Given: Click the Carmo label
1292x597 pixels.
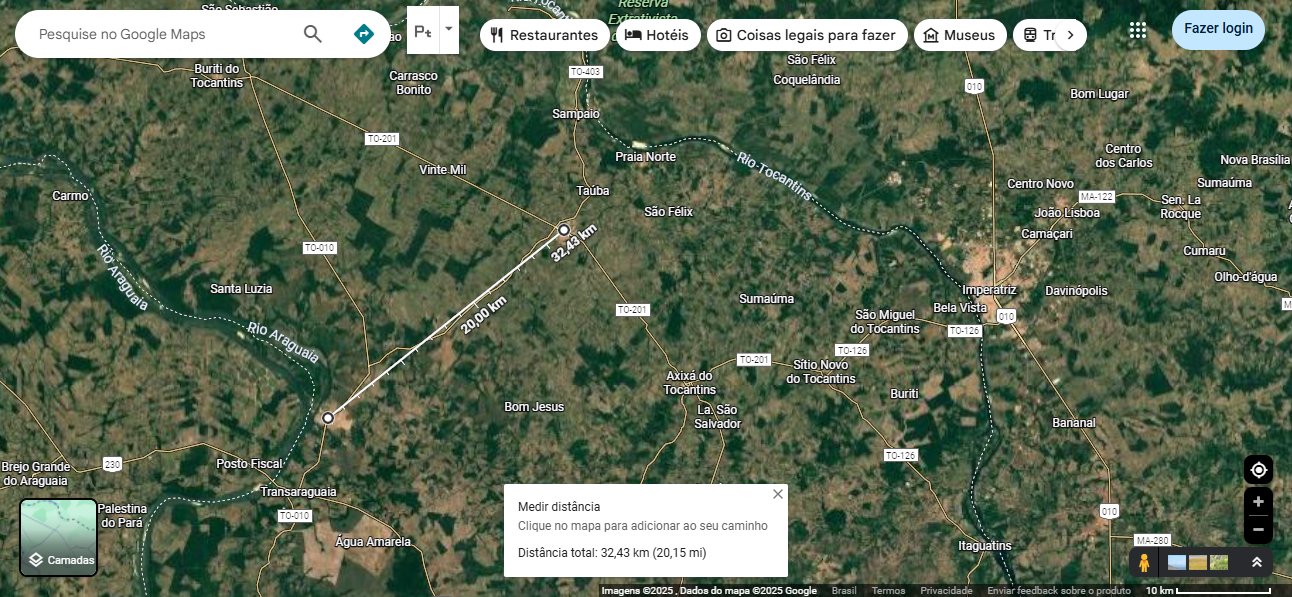Looking at the screenshot, I should (x=71, y=196).
